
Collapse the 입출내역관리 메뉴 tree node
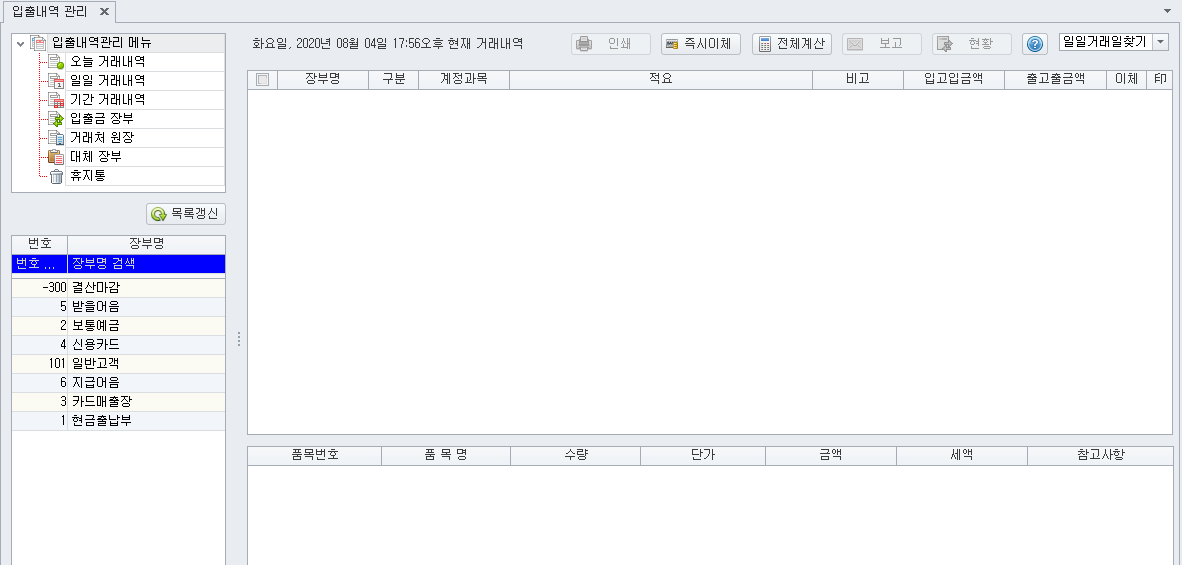tap(20, 44)
